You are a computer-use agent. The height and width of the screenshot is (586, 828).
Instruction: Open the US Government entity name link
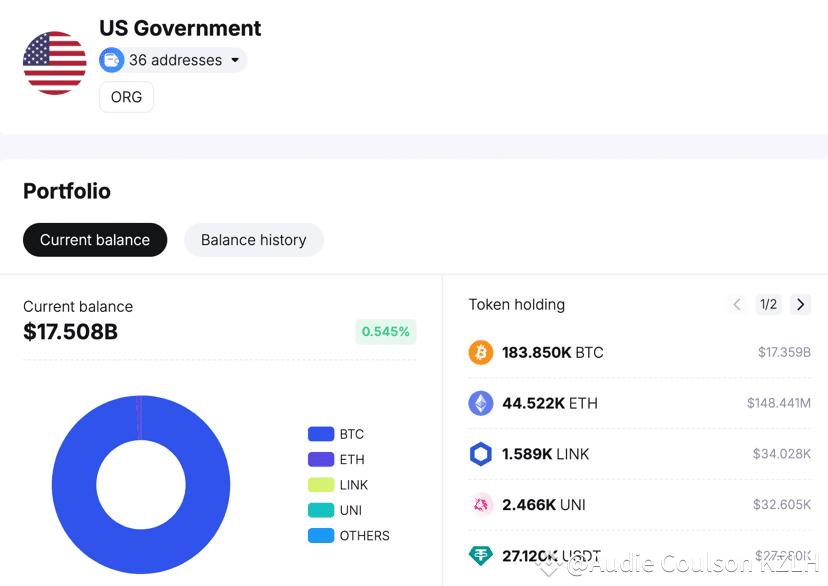(x=179, y=28)
